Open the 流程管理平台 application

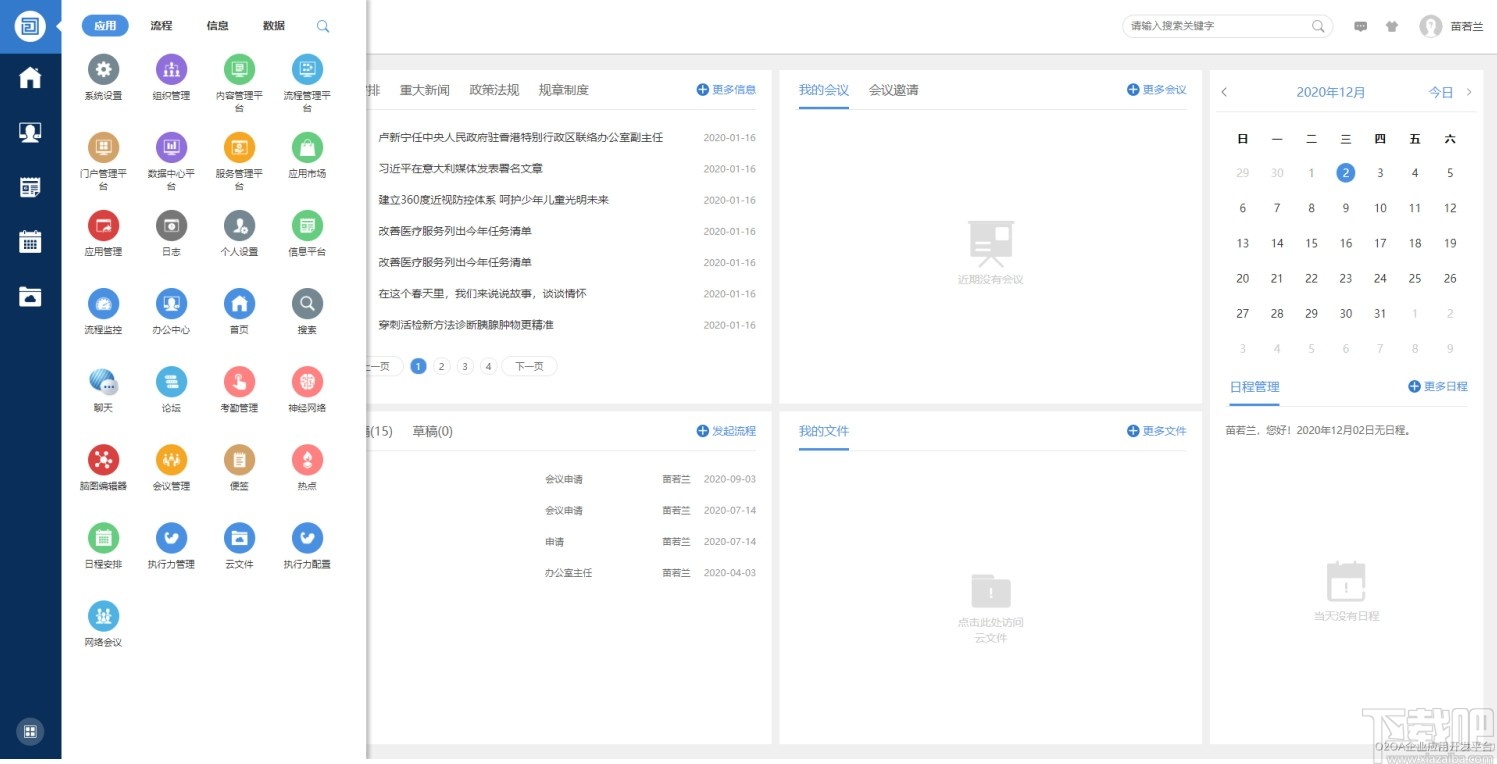coord(307,78)
